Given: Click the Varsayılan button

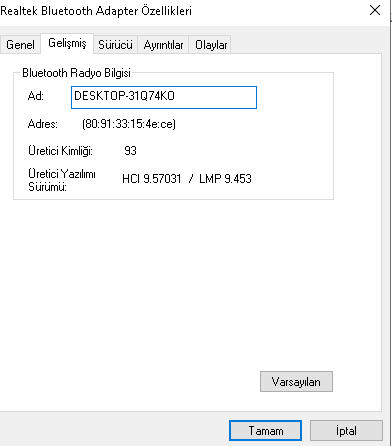Looking at the screenshot, I should (296, 381).
